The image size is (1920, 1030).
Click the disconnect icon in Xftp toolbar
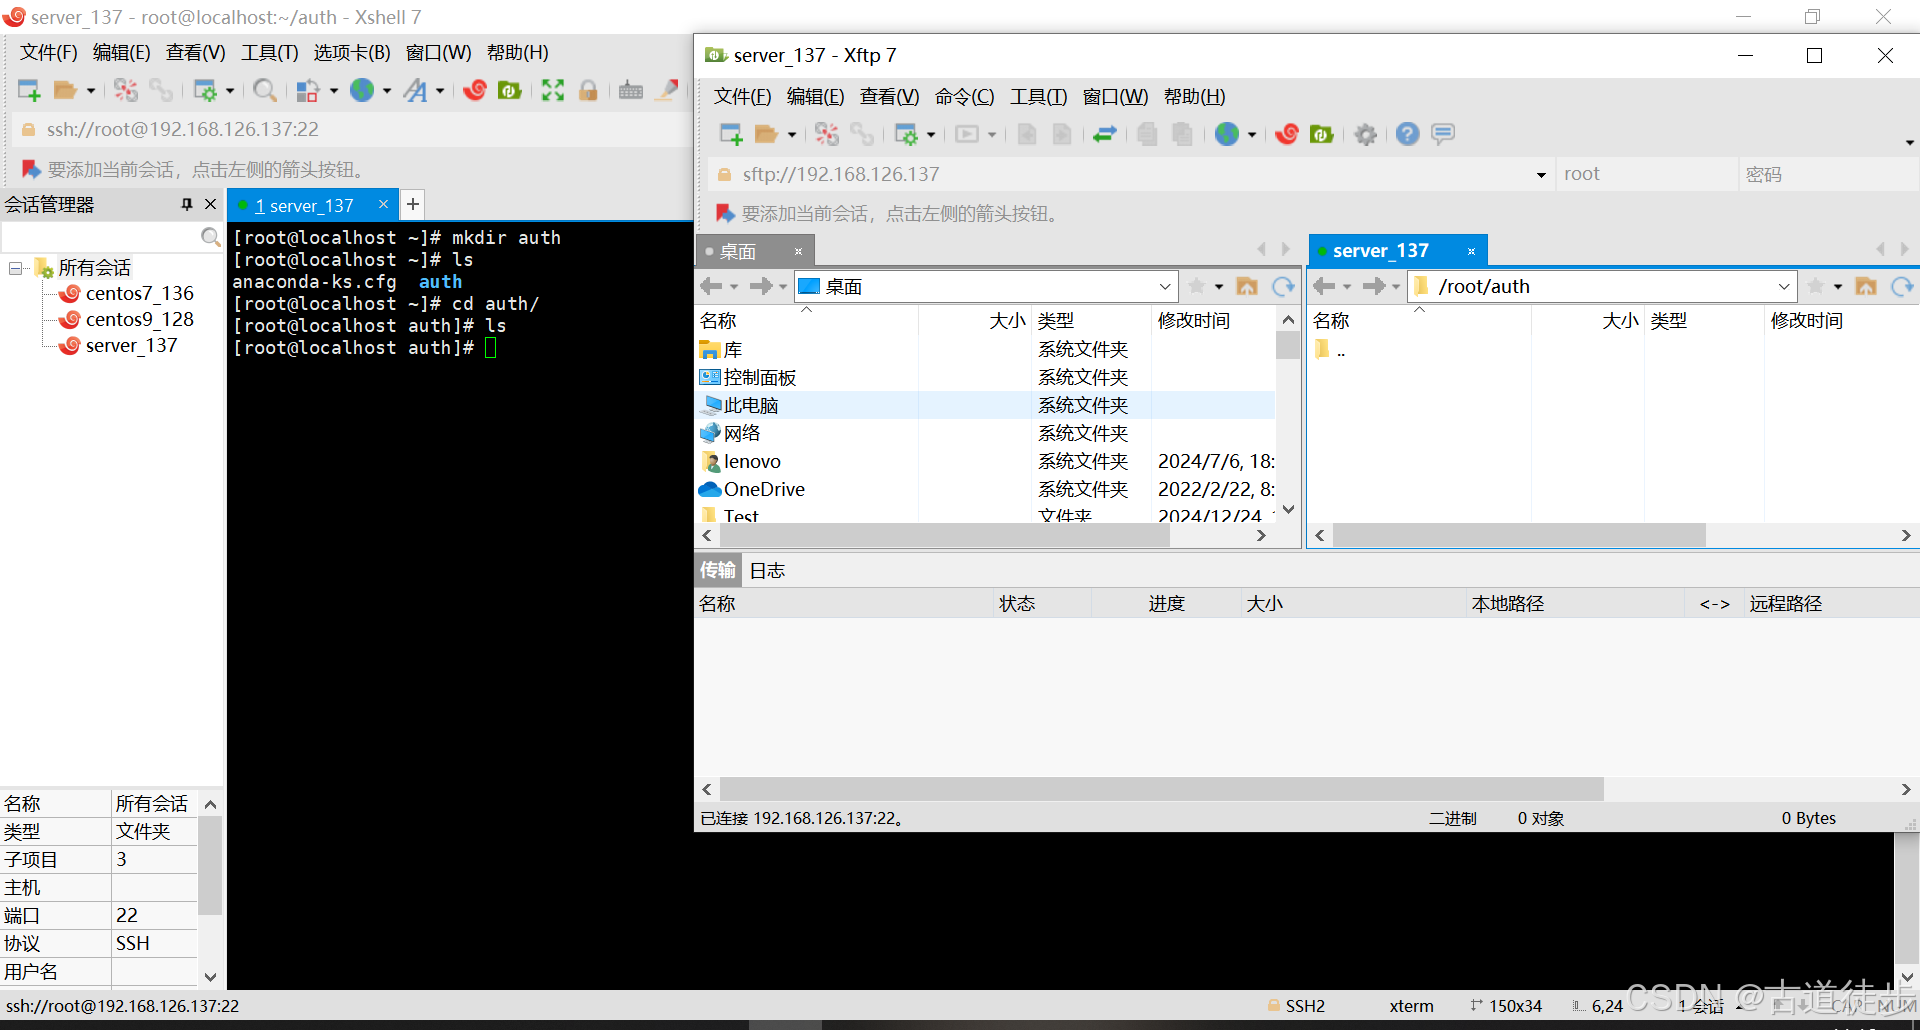827,134
